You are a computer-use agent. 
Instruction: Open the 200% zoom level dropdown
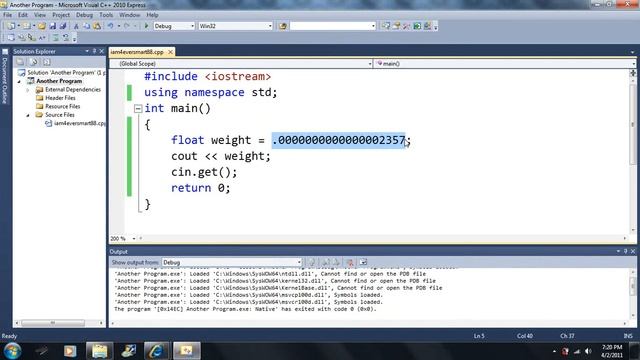pyautogui.click(x=134, y=238)
